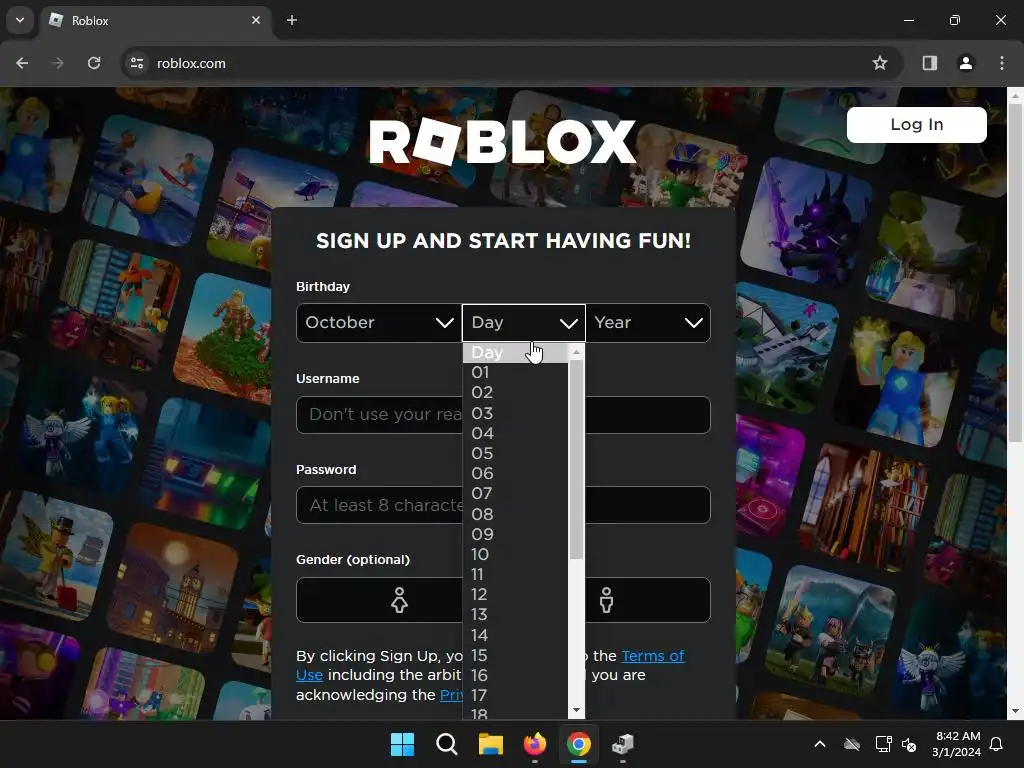This screenshot has height=768, width=1024.
Task: Open the Privacy policy link
Action: click(x=451, y=695)
